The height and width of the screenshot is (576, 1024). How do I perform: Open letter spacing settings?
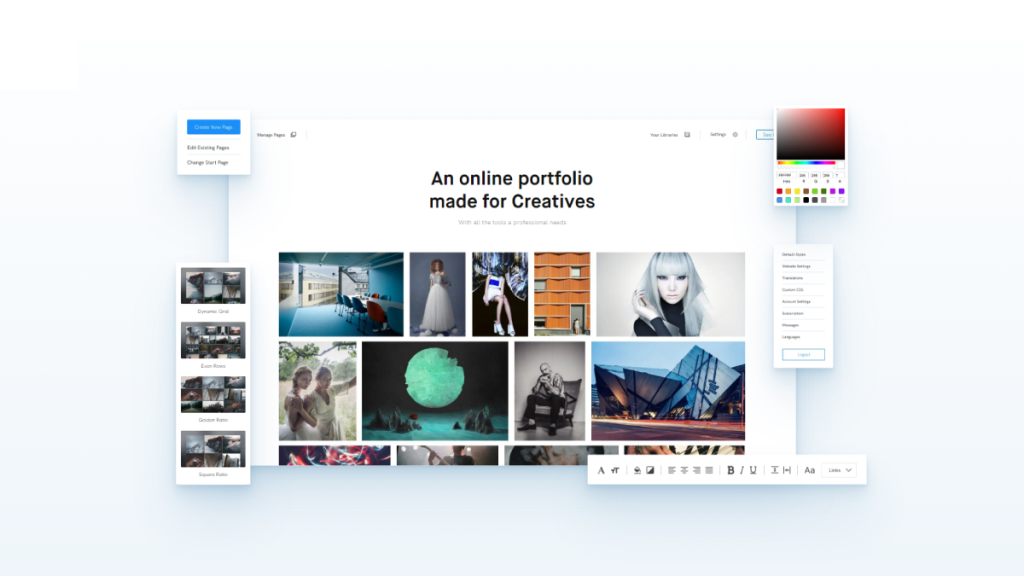coord(786,470)
